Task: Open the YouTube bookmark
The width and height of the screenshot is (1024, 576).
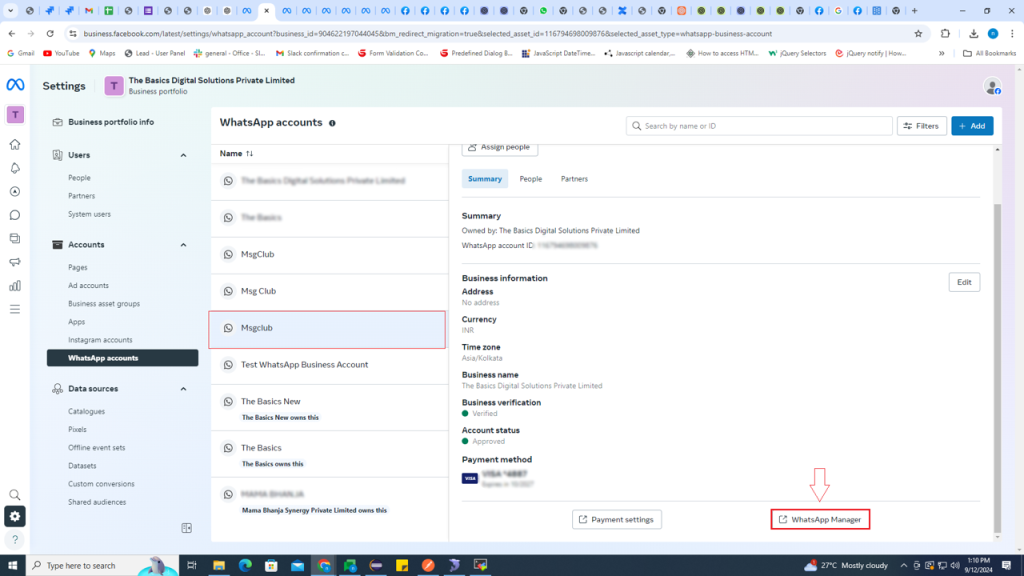Action: coord(61,54)
